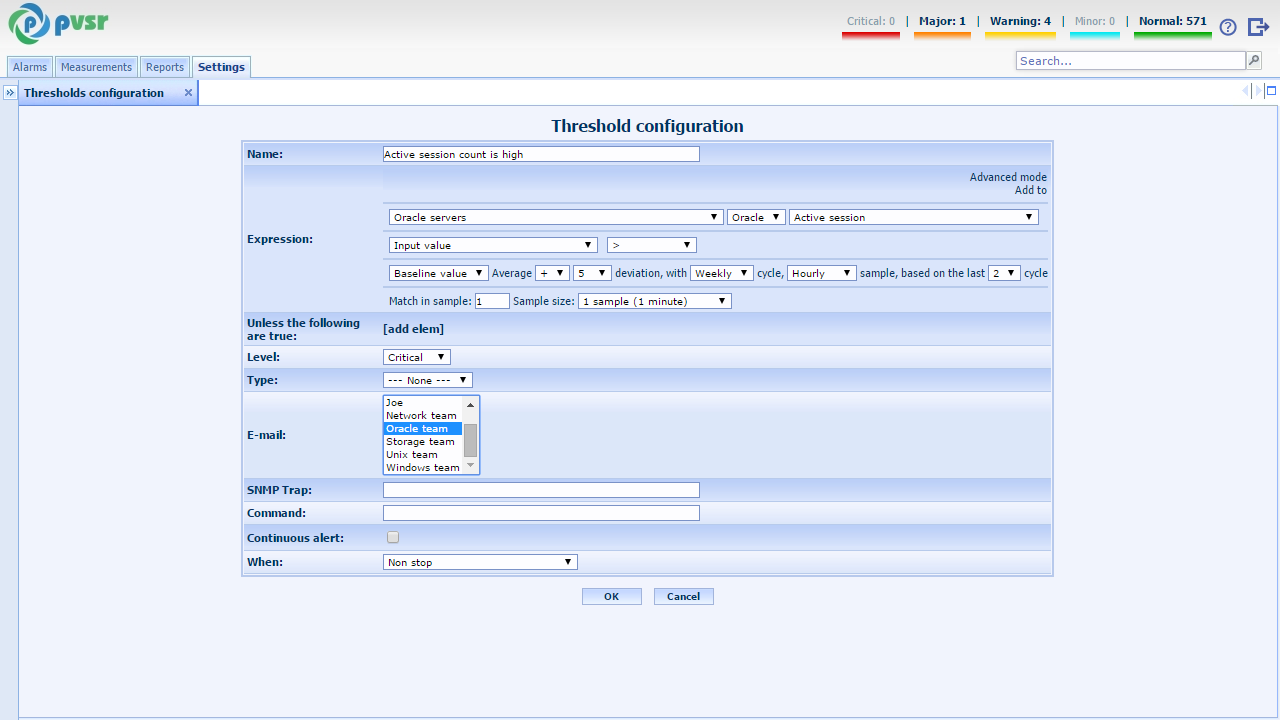
Task: Expand the left sidebar panel arrow
Action: pos(9,92)
